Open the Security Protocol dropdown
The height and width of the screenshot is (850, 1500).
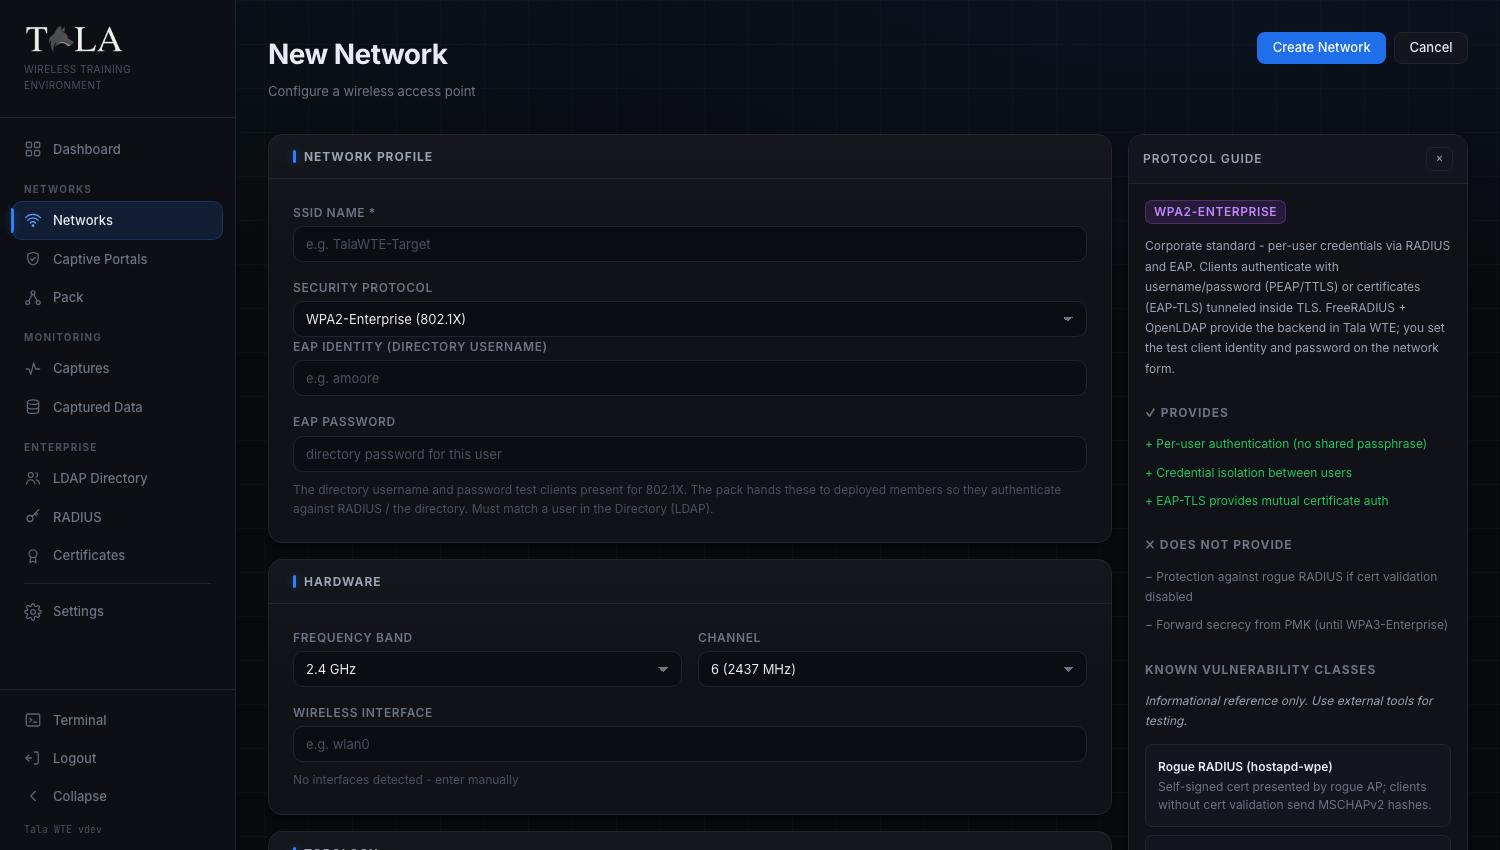point(689,319)
